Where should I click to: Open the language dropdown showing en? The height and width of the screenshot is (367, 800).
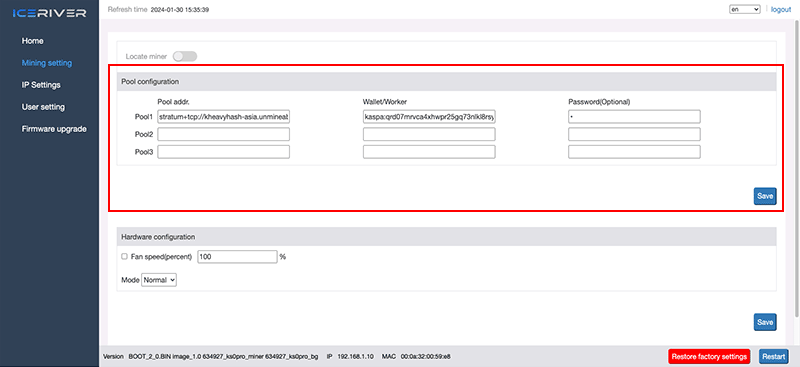coord(745,9)
